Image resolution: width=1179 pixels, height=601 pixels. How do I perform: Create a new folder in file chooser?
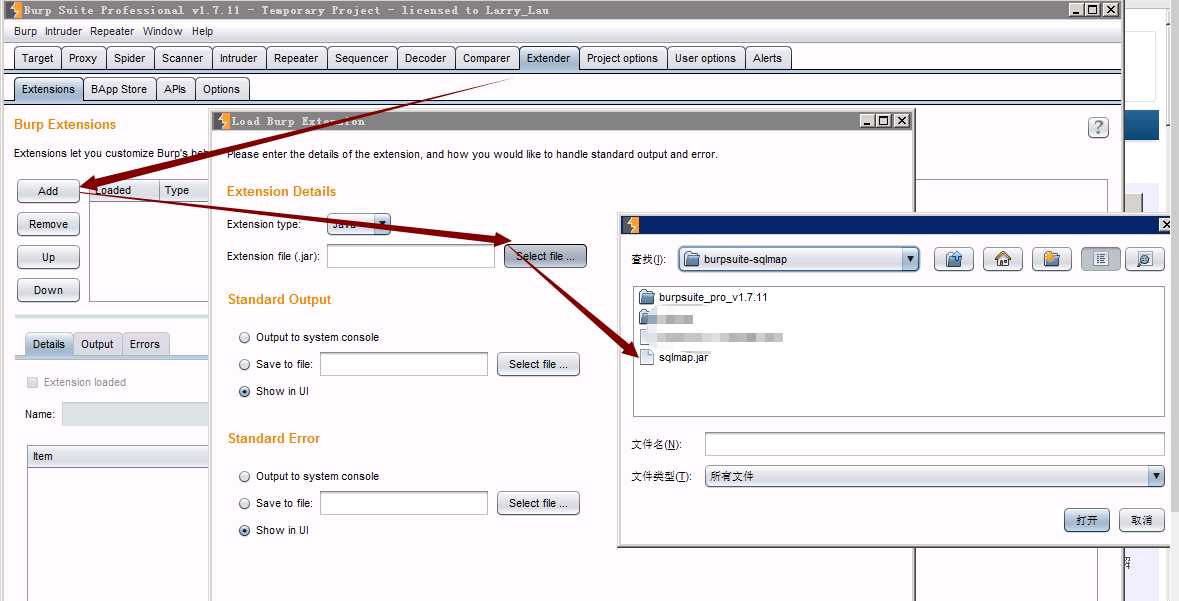click(1051, 260)
